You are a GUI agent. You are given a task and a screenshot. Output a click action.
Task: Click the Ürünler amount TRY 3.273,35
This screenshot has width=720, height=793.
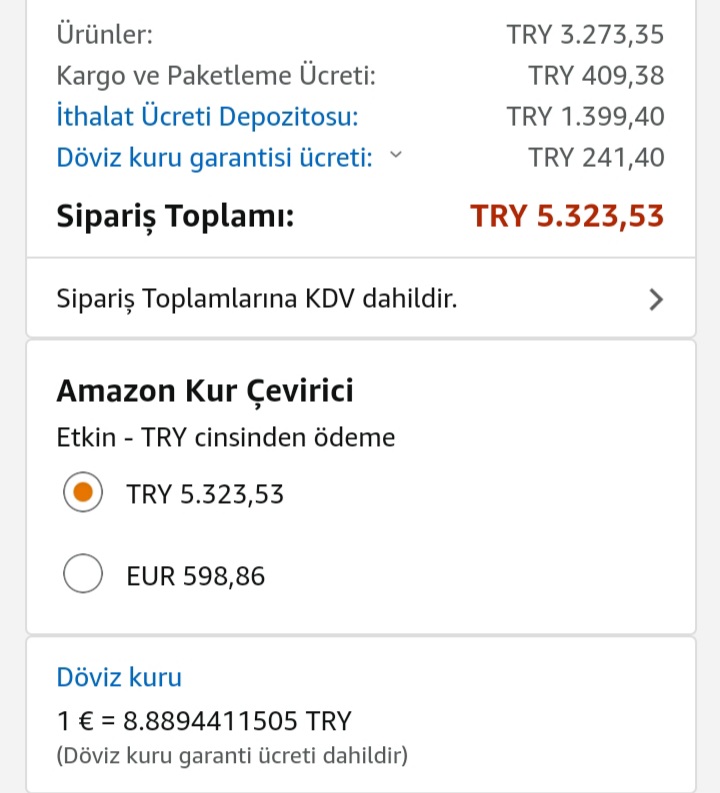pos(586,35)
